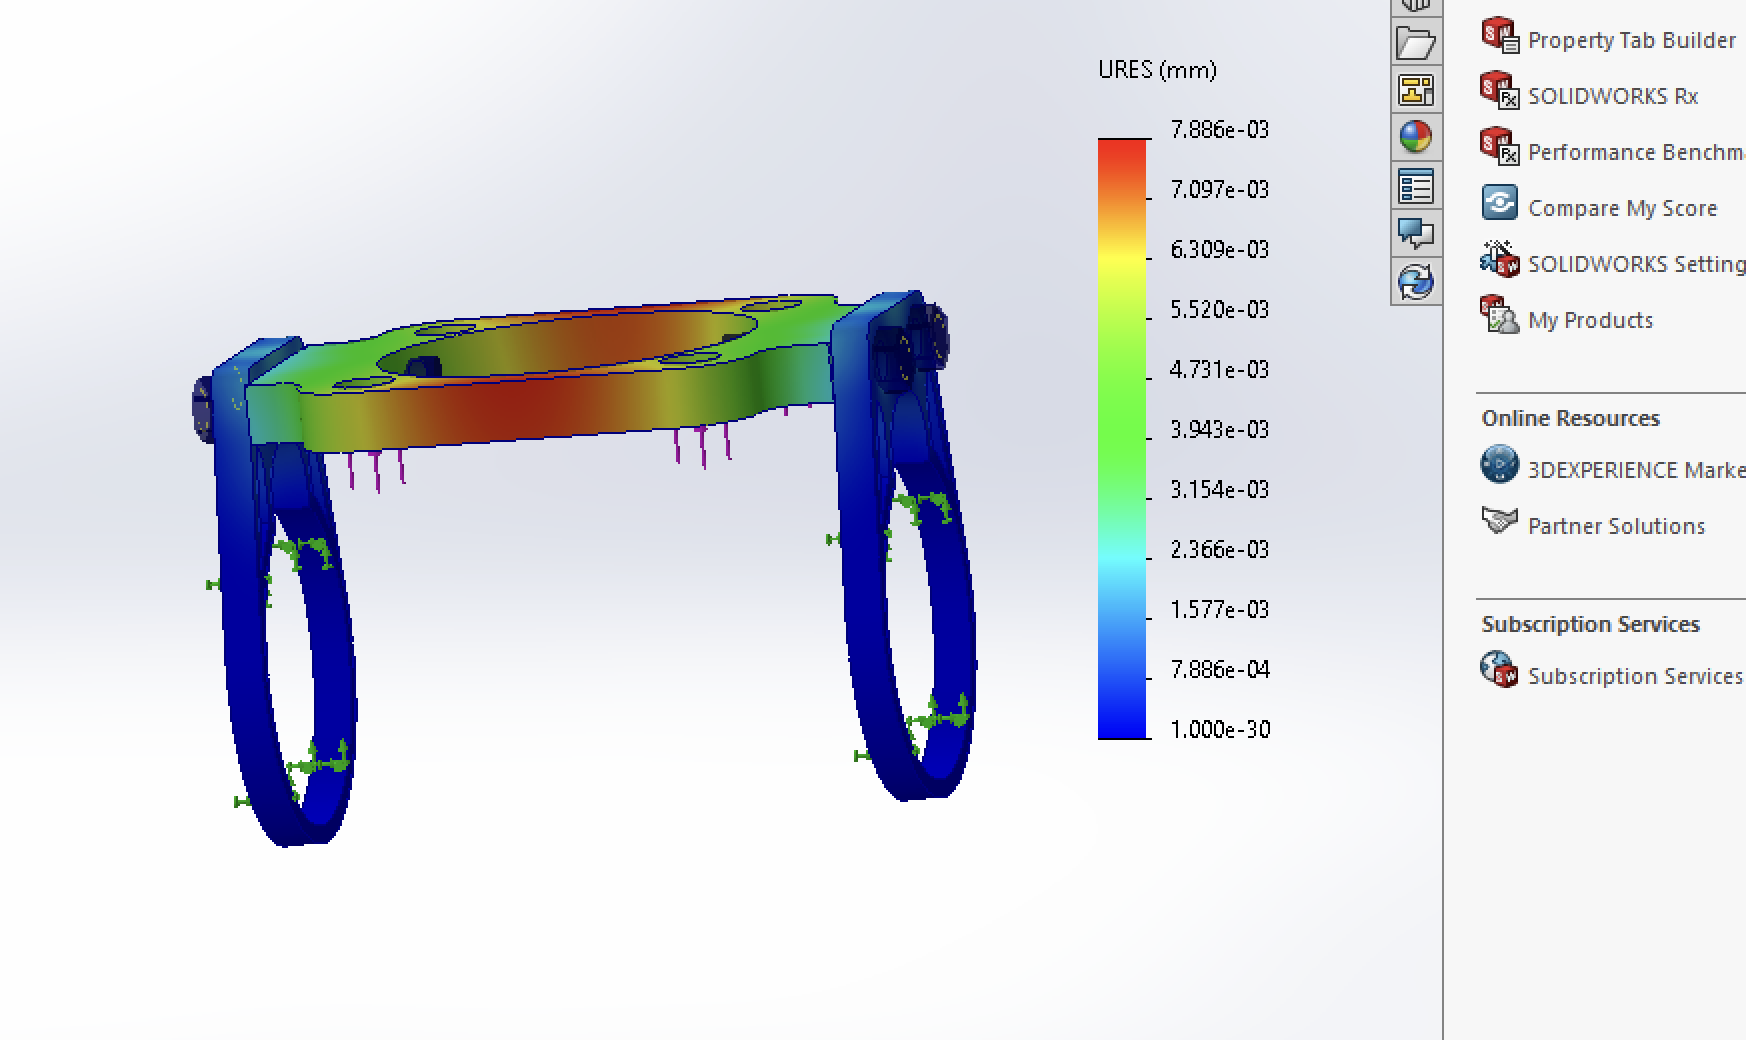Open the 3DEXPERIENCE Marketplace

(1628, 468)
